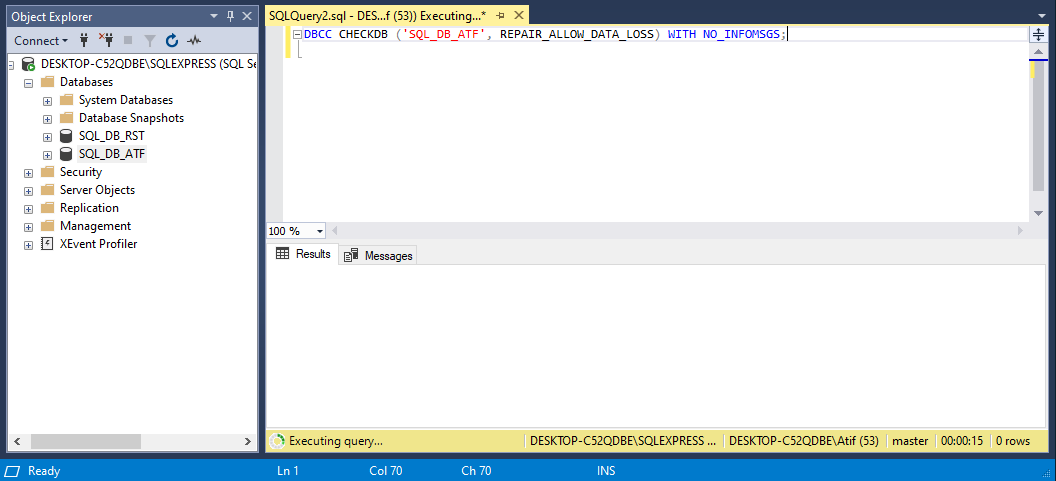
Task: Click the Stop square icon in Object Explorer
Action: coord(128,40)
